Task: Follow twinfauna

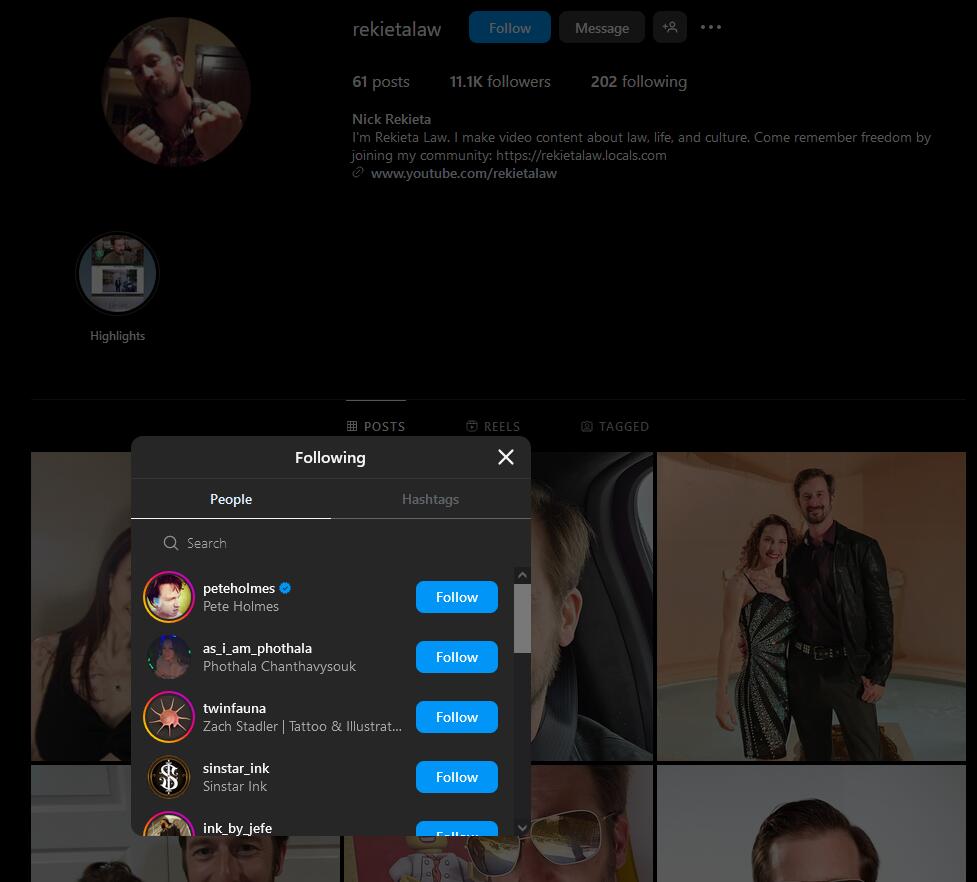Action: [x=457, y=717]
